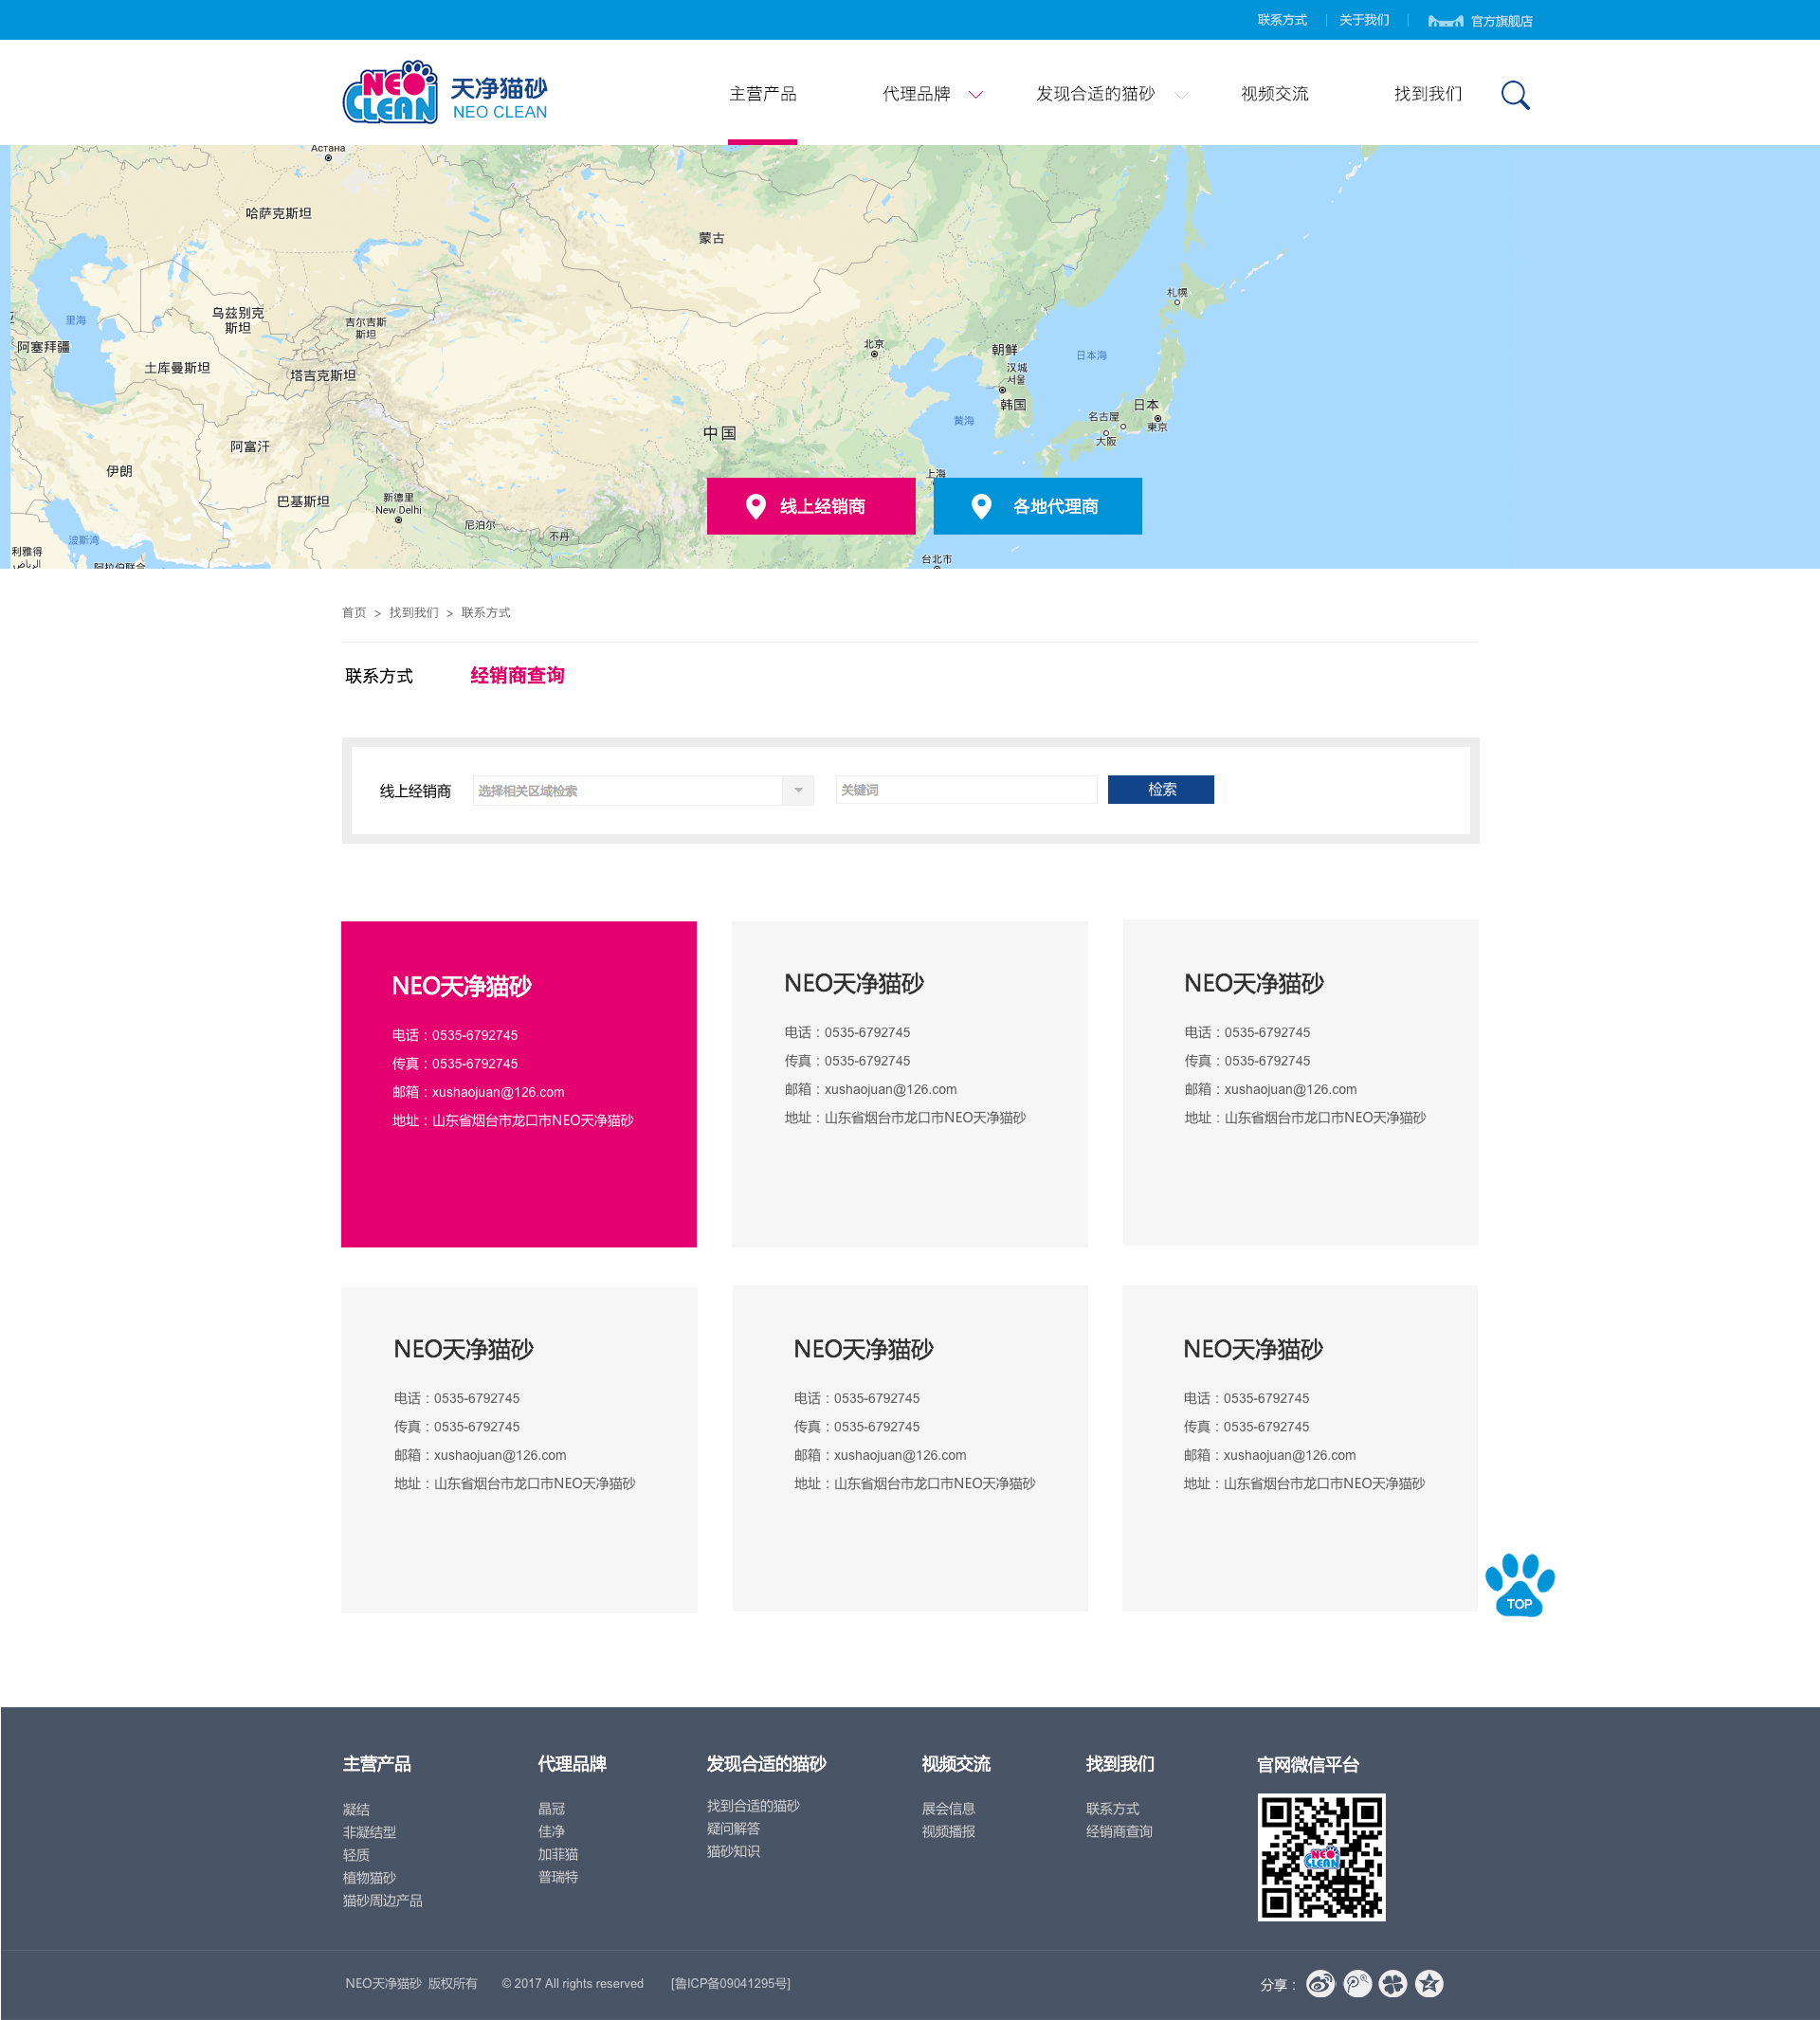Click footer link 佳净
The height and width of the screenshot is (2020, 1820).
(551, 1832)
